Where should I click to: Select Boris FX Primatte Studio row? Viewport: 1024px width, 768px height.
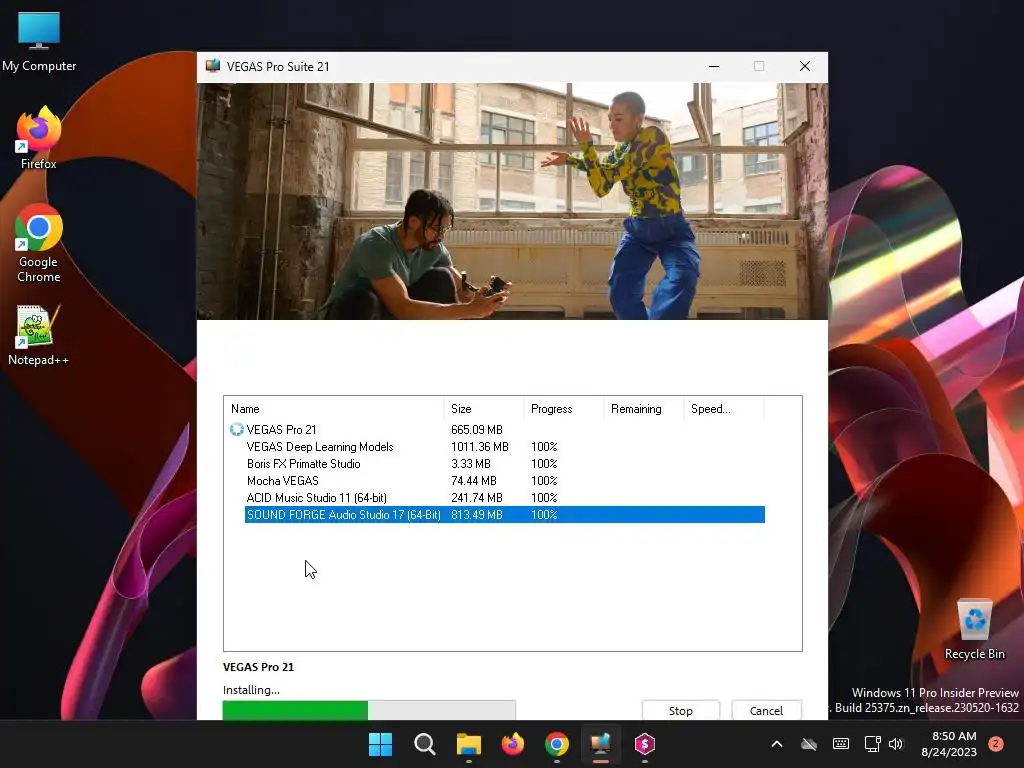tap(504, 464)
